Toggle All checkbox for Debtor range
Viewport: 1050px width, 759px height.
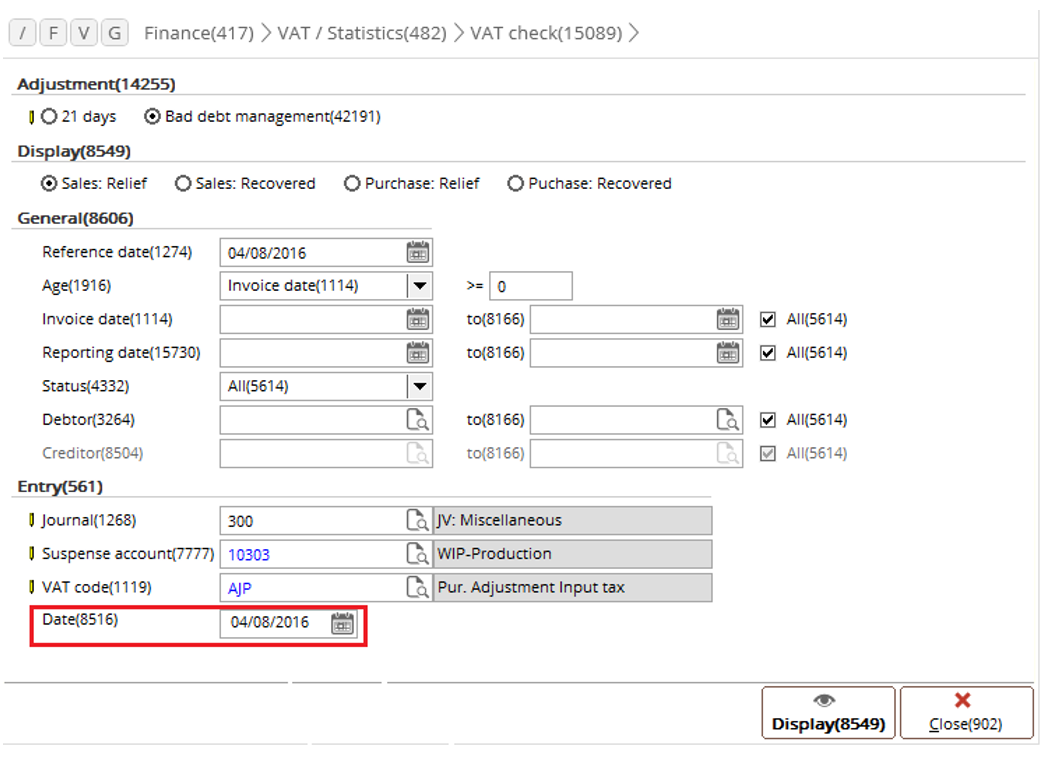[768, 420]
